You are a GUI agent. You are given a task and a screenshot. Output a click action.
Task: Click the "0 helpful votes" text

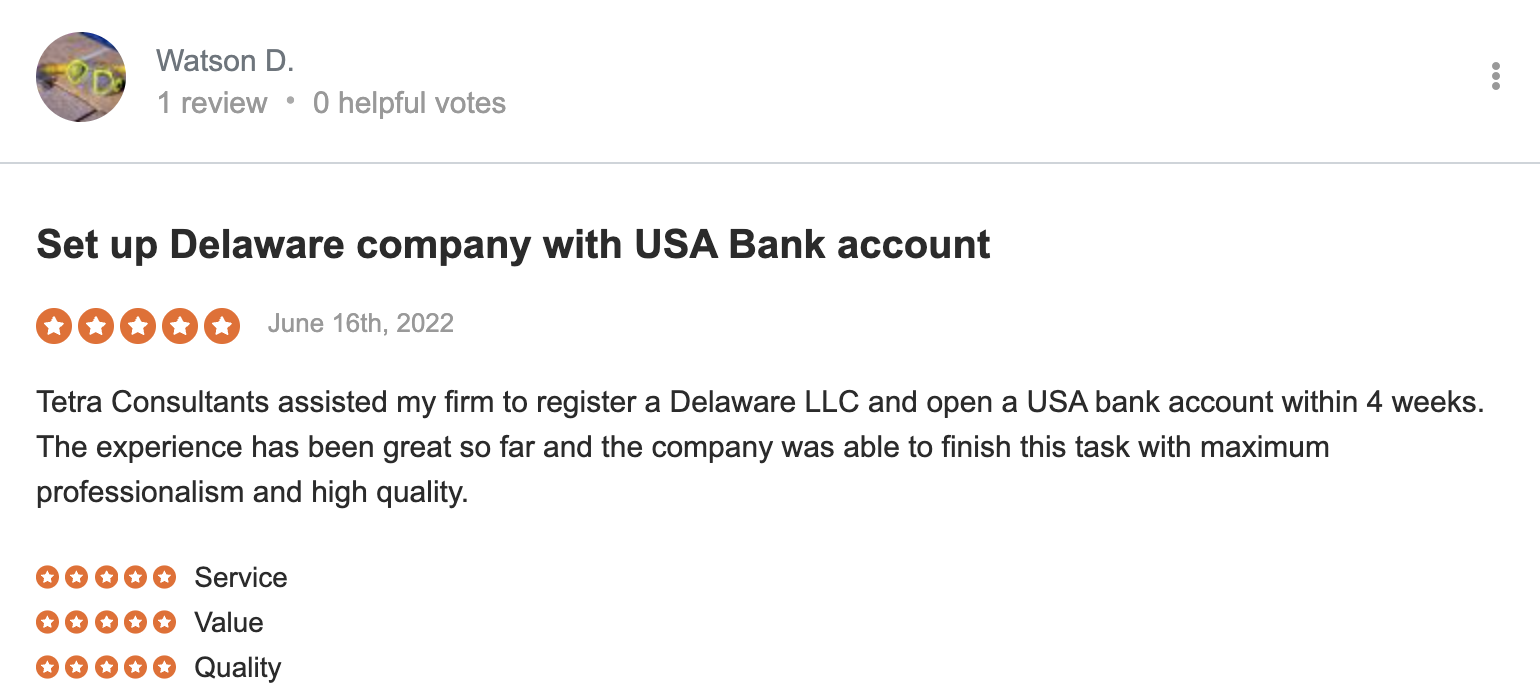(x=409, y=103)
